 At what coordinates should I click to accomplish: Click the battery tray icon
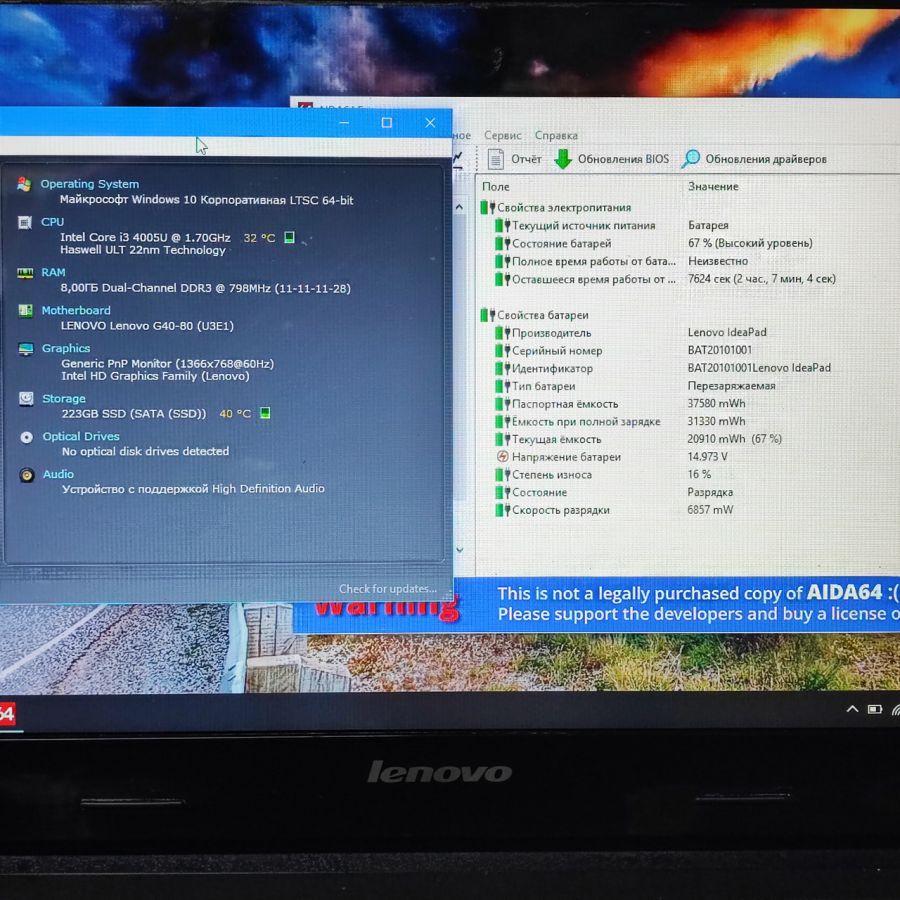[x=875, y=710]
